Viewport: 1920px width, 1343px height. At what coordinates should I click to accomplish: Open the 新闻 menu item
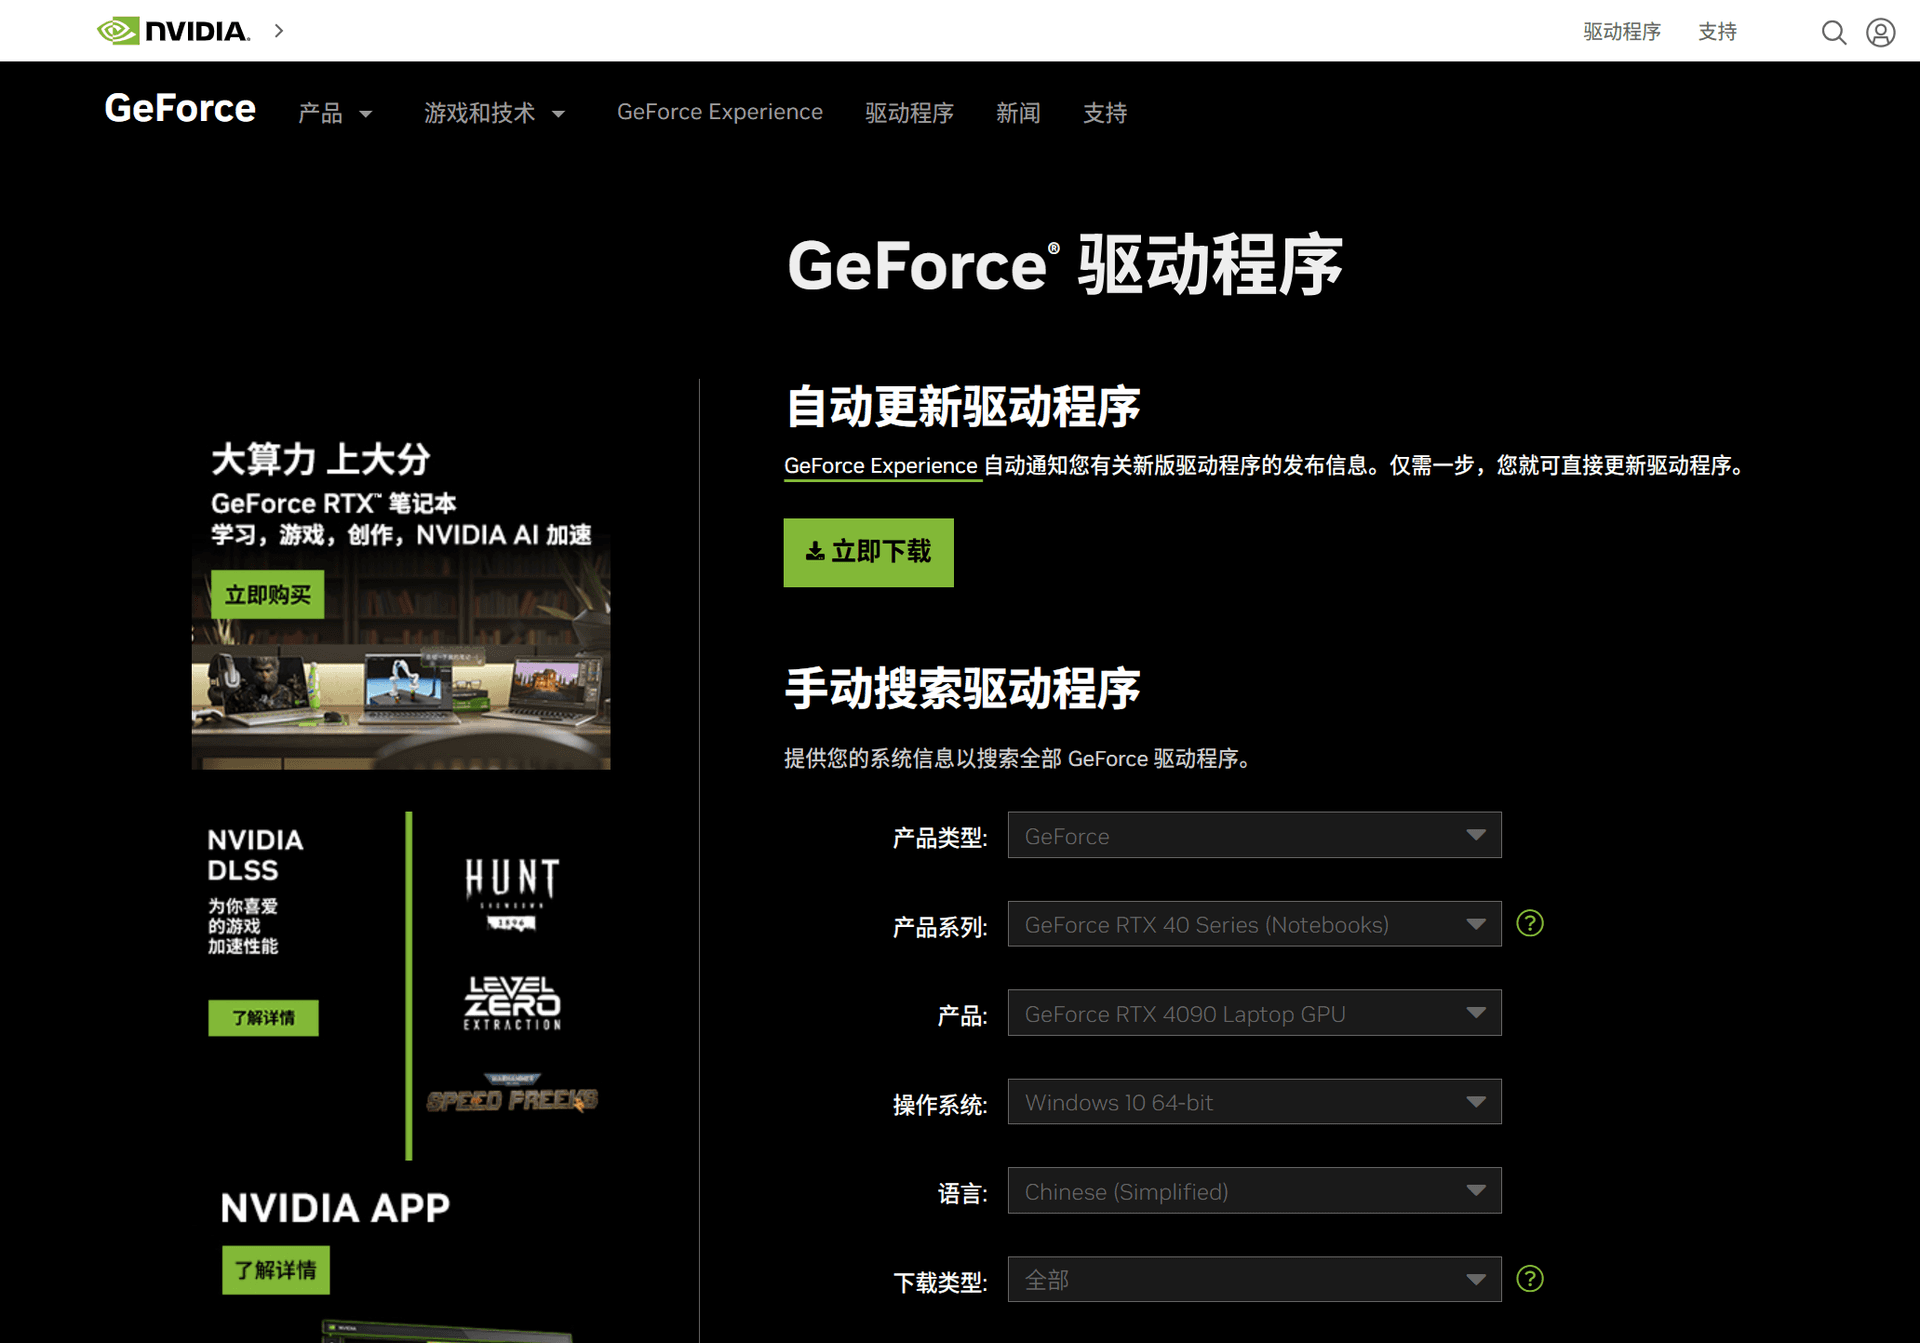[1018, 113]
